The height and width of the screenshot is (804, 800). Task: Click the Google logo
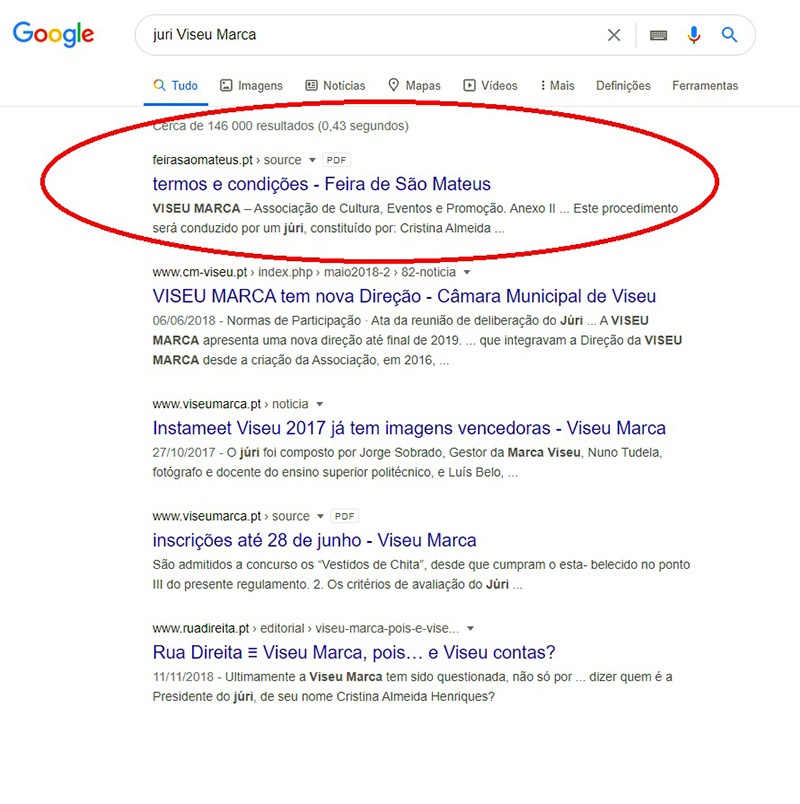pyautogui.click(x=53, y=34)
